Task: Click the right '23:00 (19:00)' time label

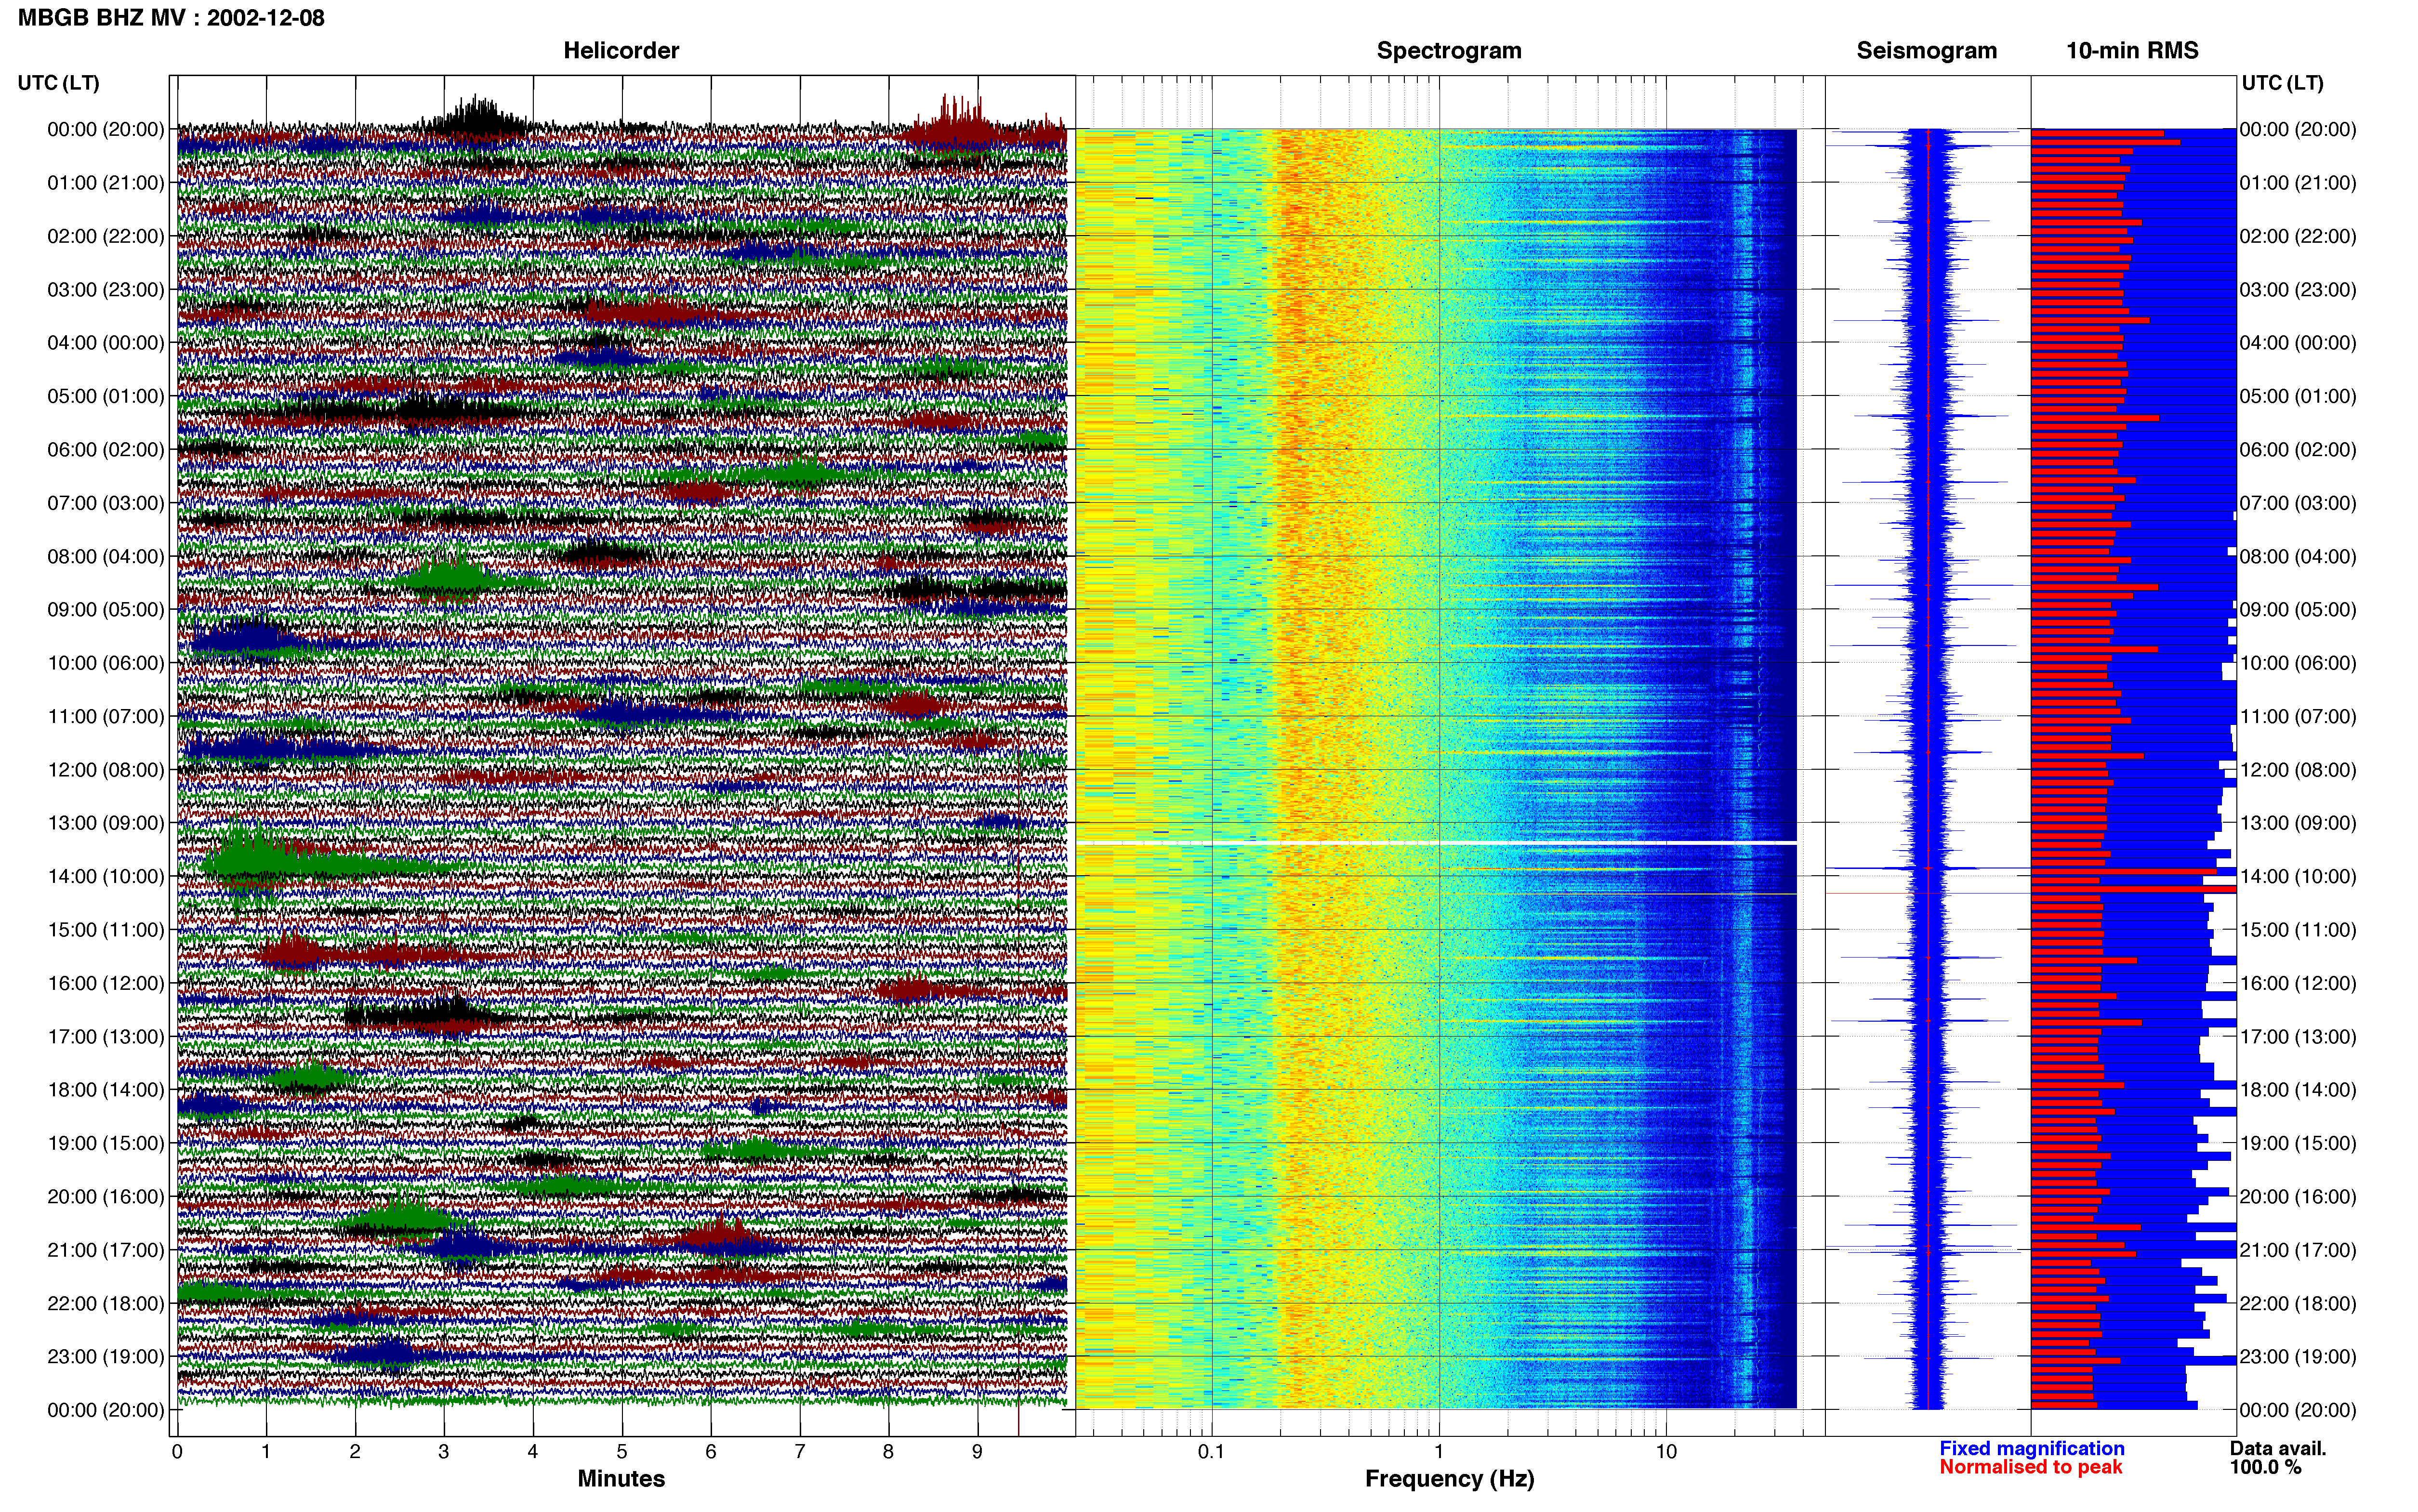Action: click(x=2298, y=1356)
